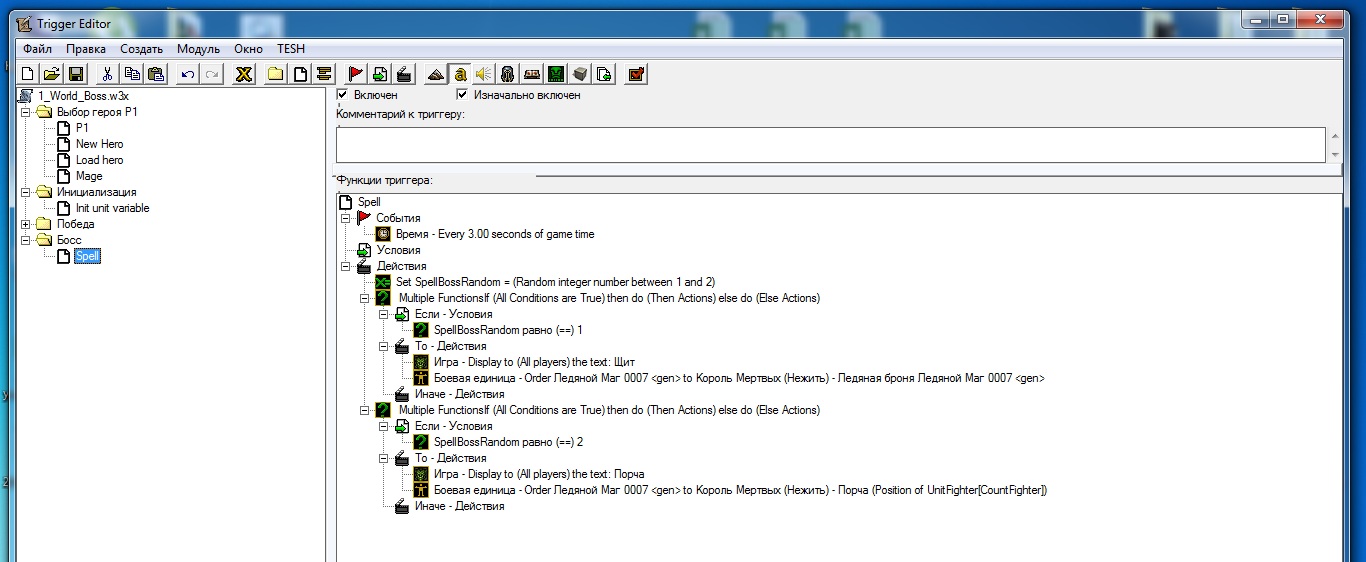This screenshot has height=562, width=1366.
Task: Open Object Manager grey cube icon
Action: point(580,73)
